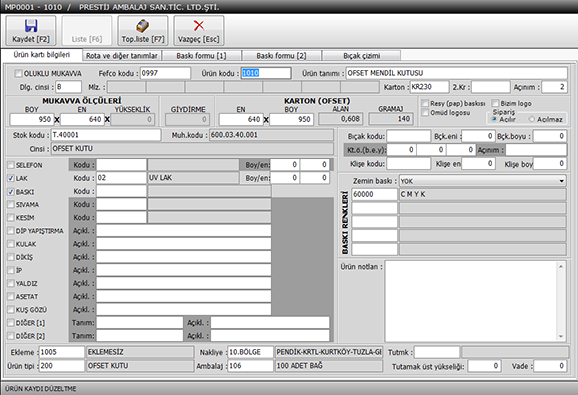
Task: Toggle SELEFON checkbox
Action: click(11, 165)
